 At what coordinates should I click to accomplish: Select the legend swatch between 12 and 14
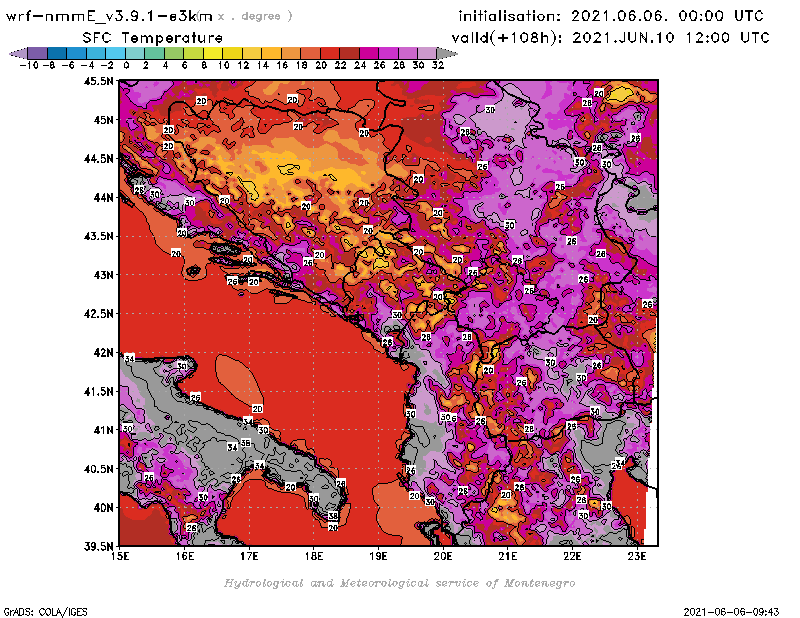[x=252, y=53]
